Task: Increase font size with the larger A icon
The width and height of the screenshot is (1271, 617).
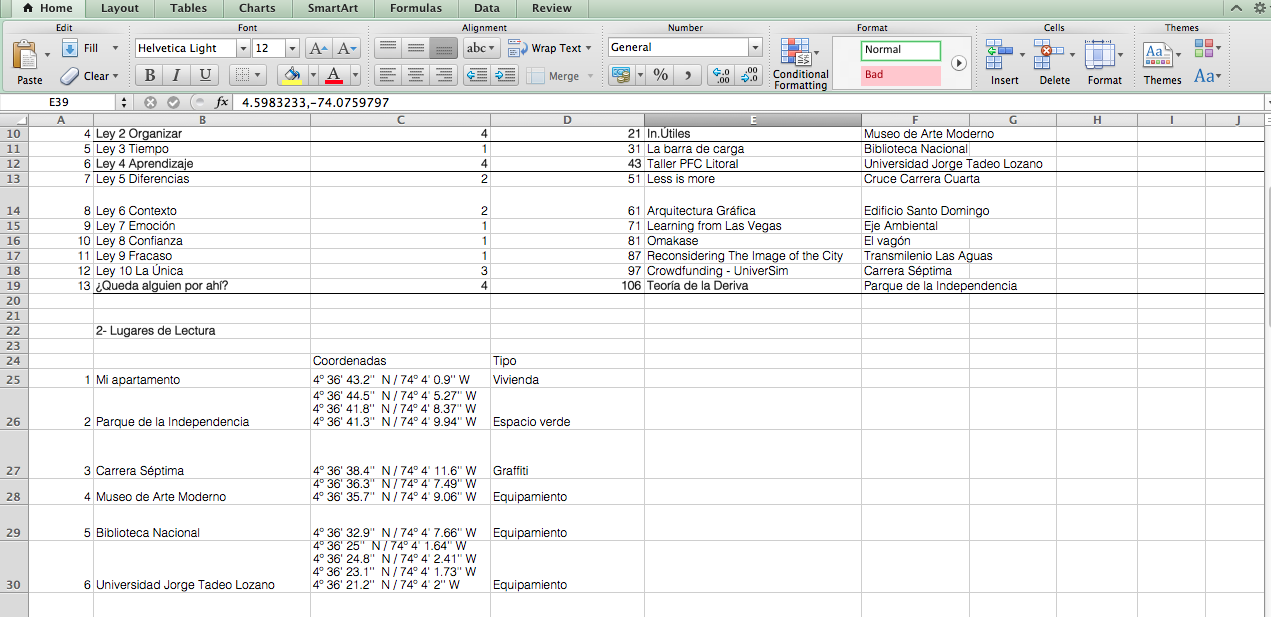Action: click(x=317, y=48)
